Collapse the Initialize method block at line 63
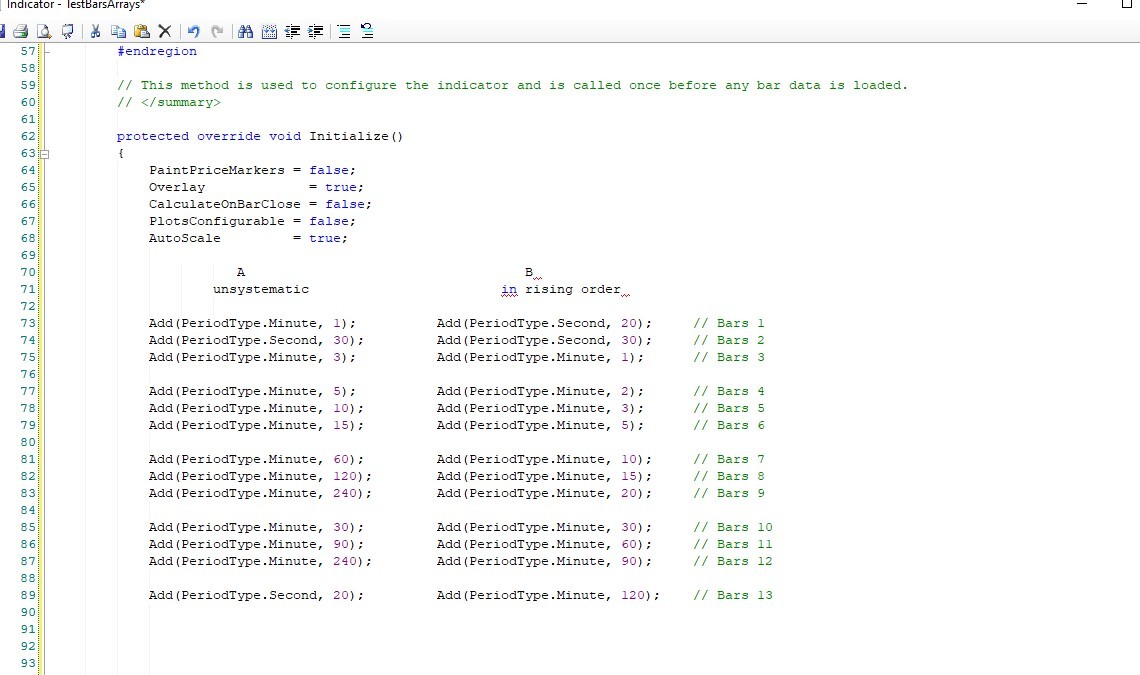1140x675 pixels. pyautogui.click(x=44, y=153)
